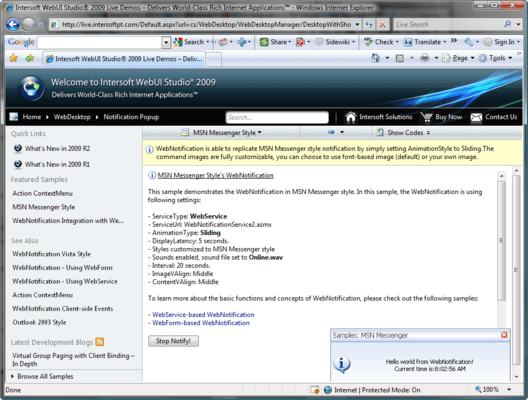Open Virtual Group Paging blog post
This screenshot has width=528, height=400.
click(x=73, y=360)
